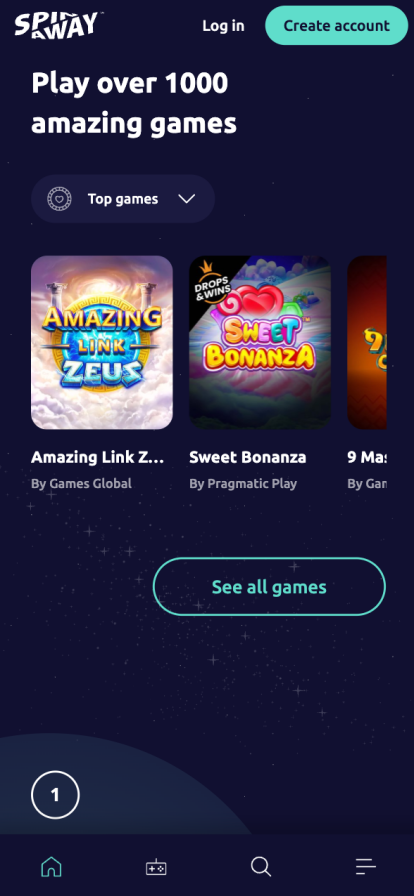This screenshot has height=896, width=414.
Task: Open the game controller icon in bottom bar
Action: tap(156, 867)
